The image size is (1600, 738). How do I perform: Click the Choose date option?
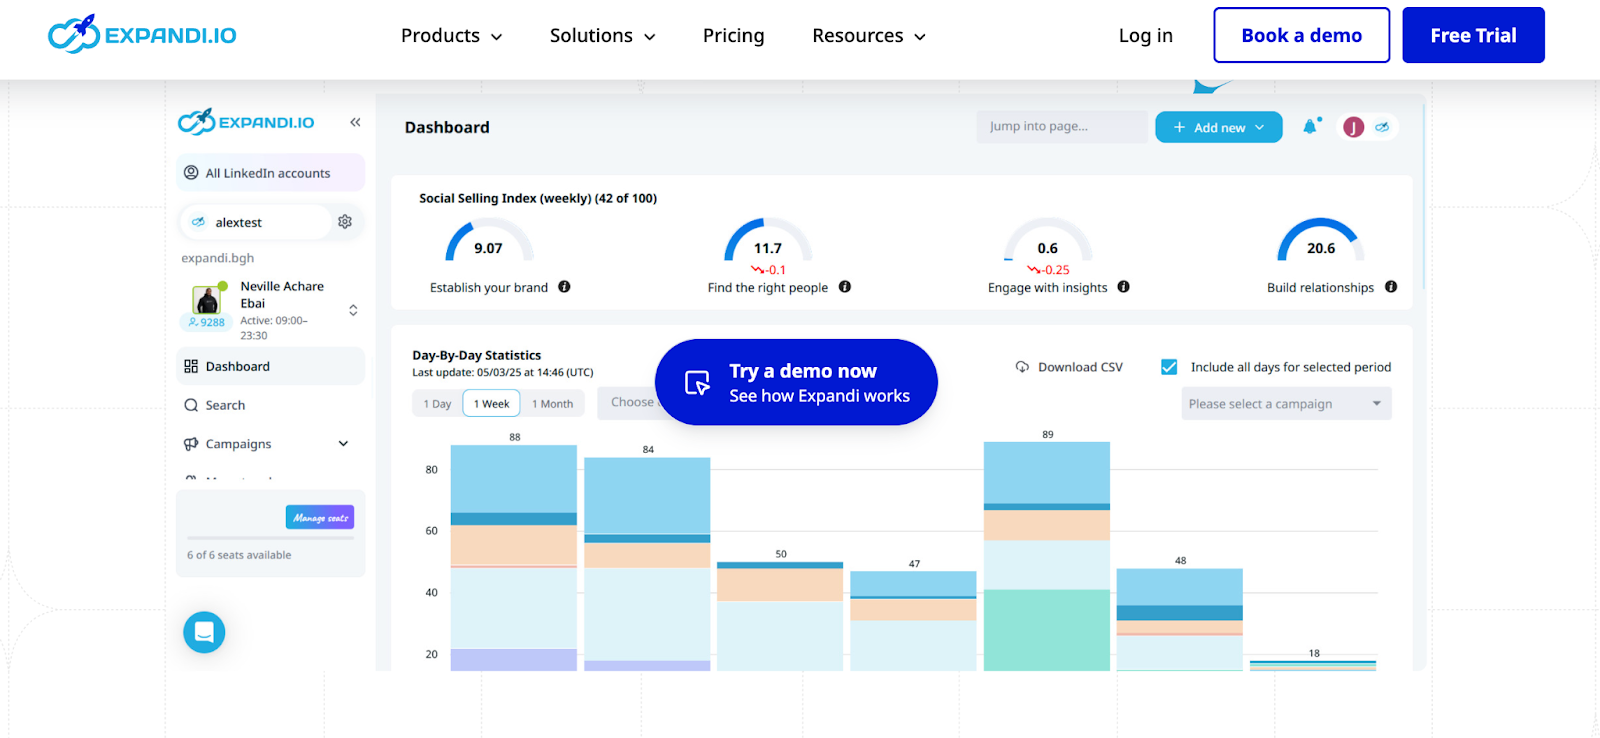pos(632,402)
